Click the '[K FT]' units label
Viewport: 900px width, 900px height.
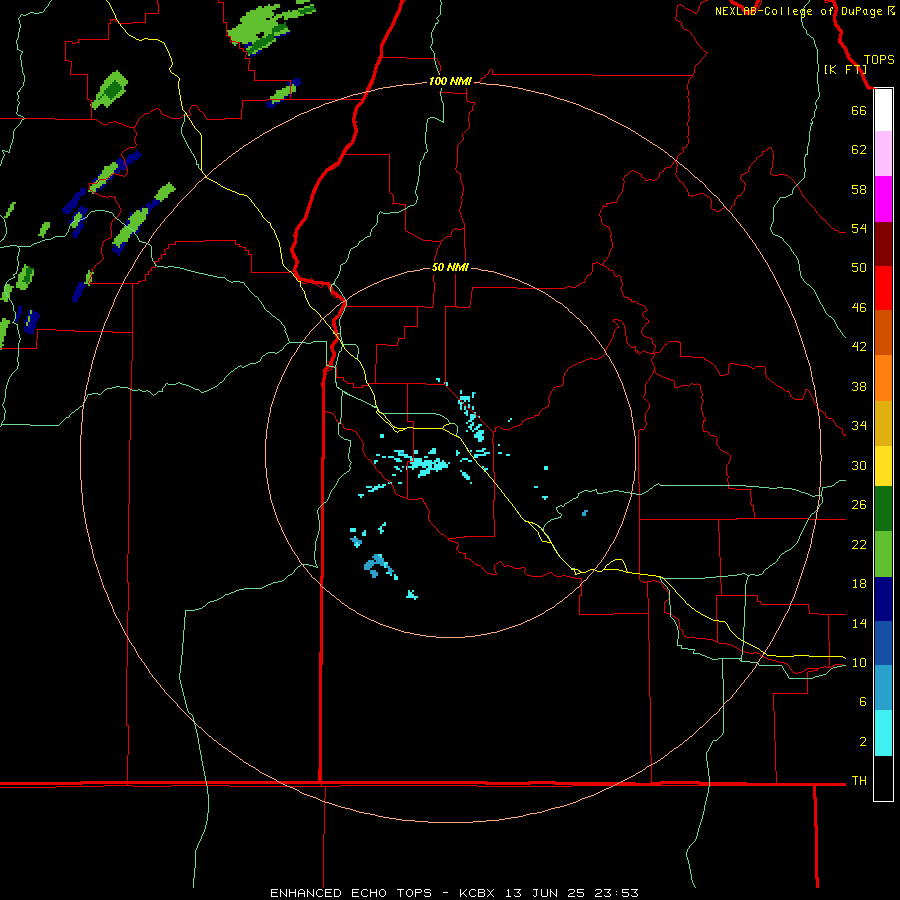click(845, 69)
